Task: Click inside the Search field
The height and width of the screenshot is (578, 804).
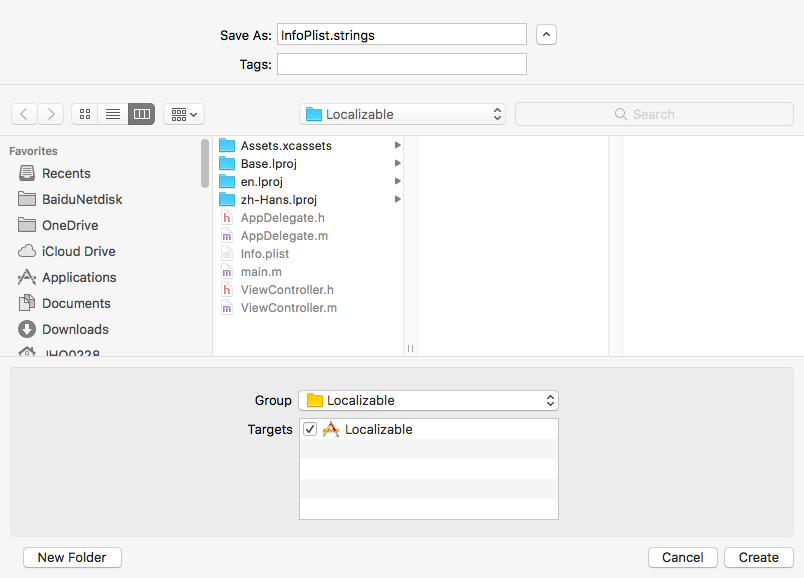Action: (654, 113)
